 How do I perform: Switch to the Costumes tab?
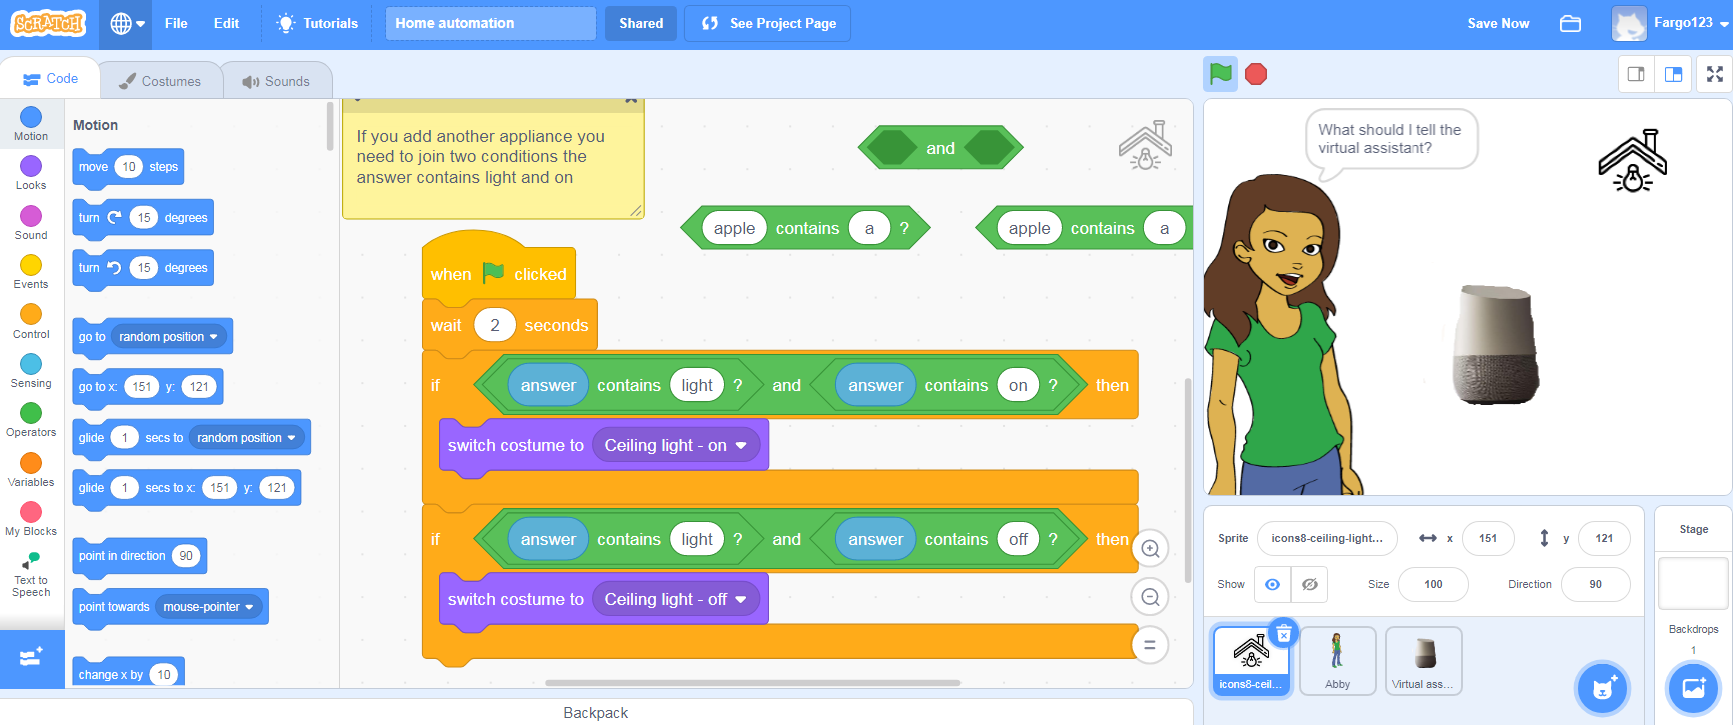point(160,81)
